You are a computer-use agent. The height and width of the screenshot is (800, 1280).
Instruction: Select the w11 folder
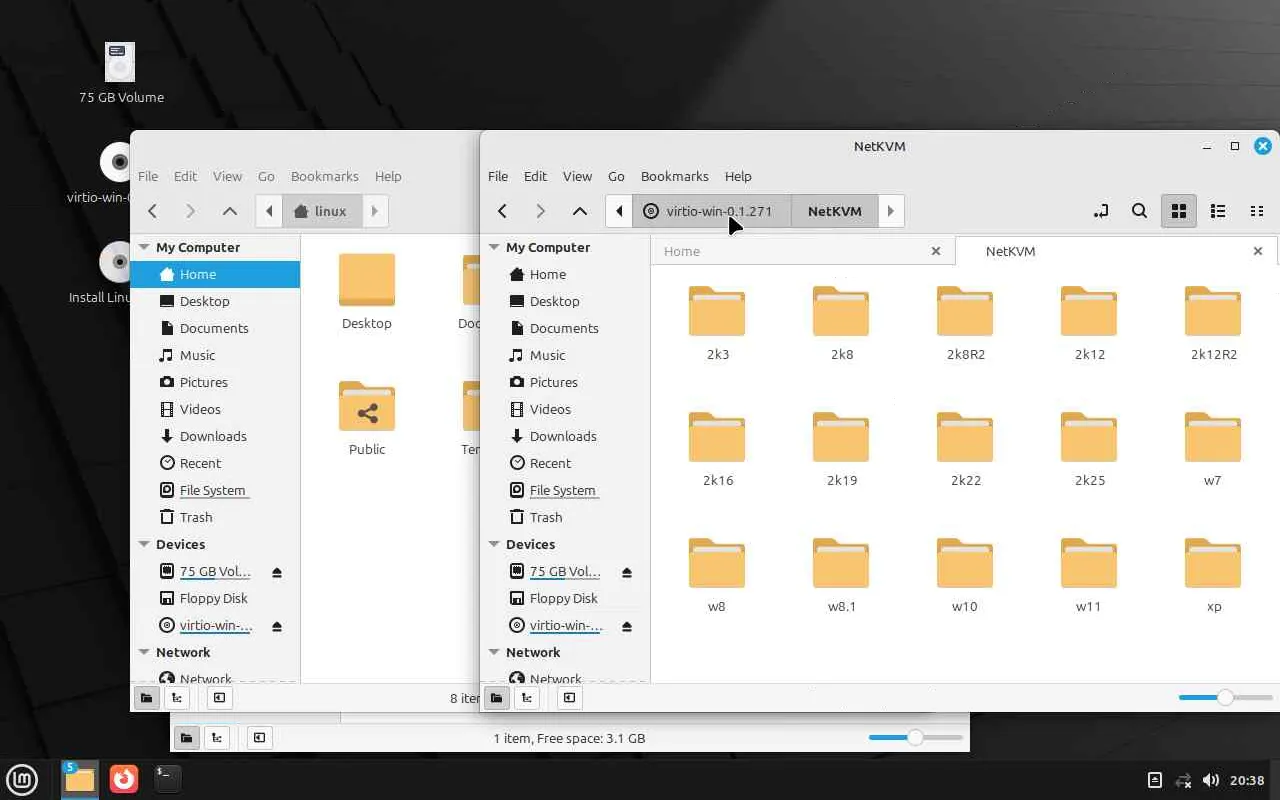coord(1089,574)
